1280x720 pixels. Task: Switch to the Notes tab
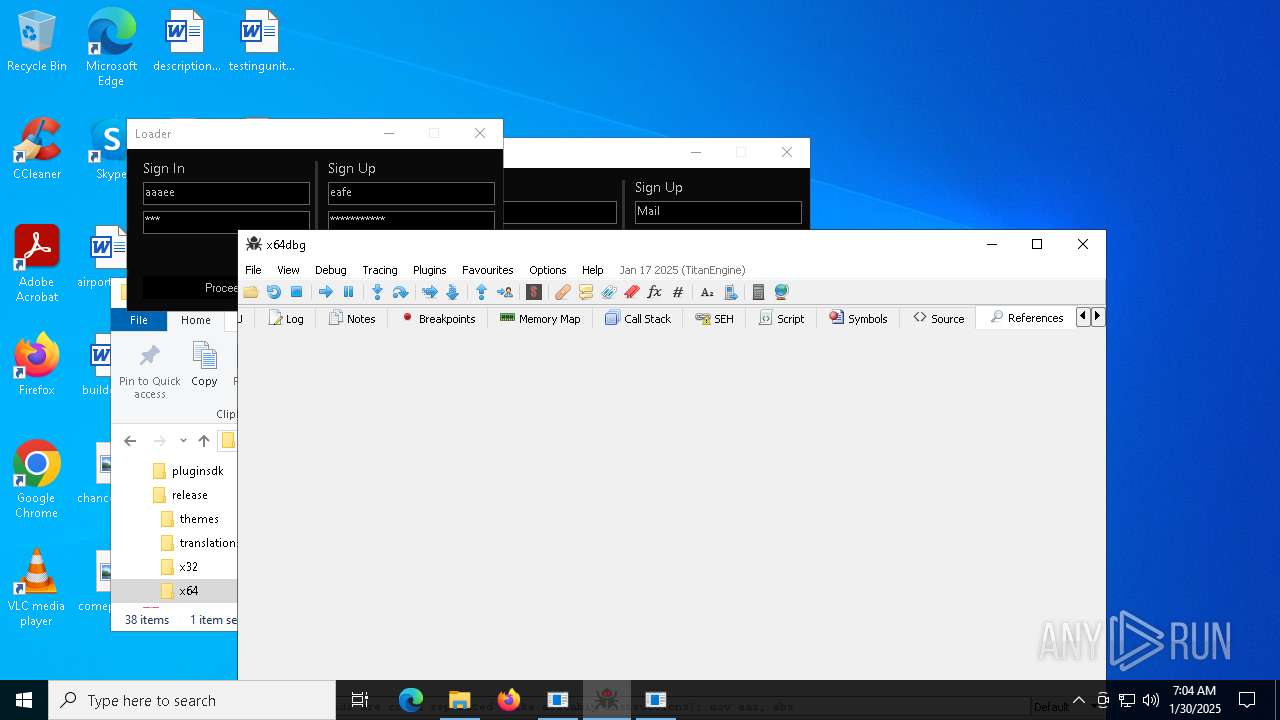click(x=352, y=318)
